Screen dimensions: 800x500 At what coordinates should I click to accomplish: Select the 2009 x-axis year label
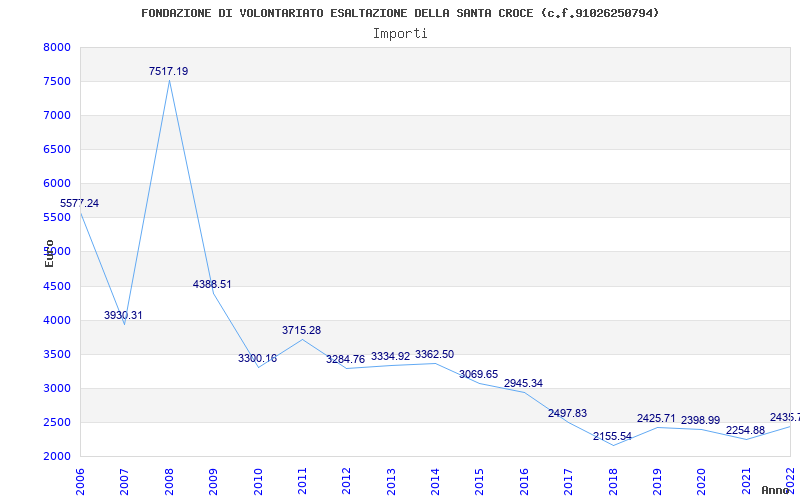[x=213, y=481]
